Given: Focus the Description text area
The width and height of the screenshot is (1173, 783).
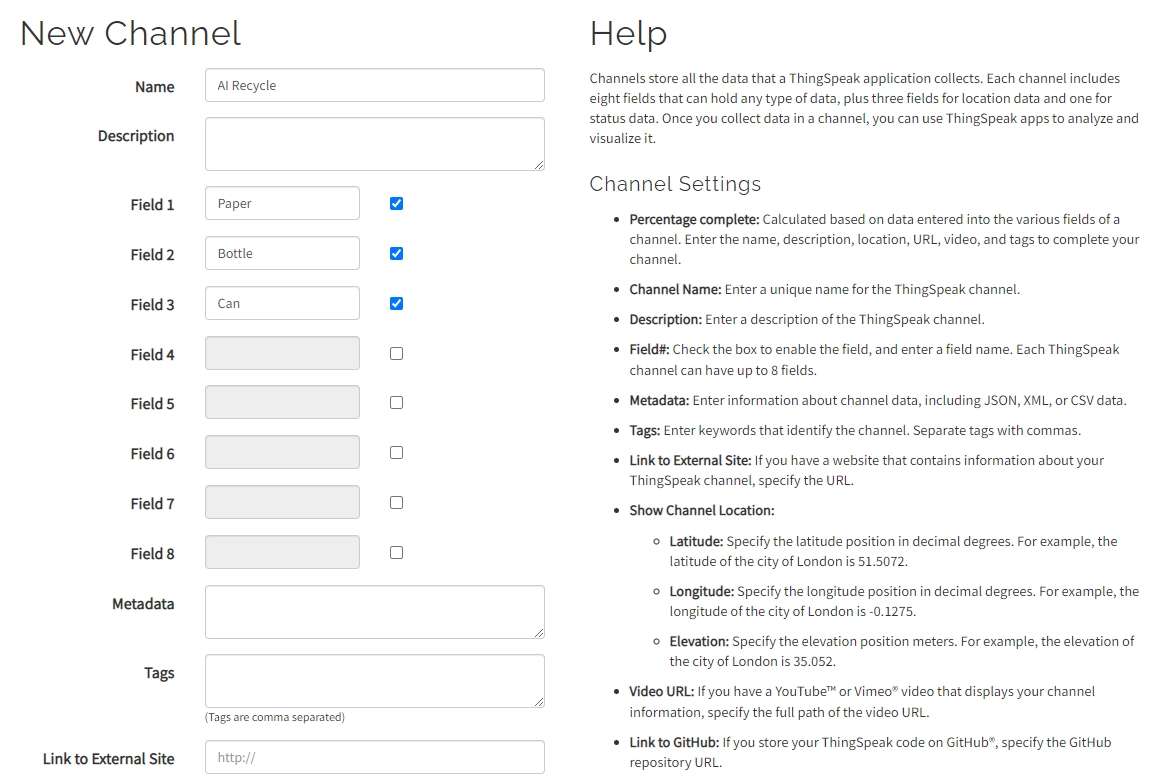Looking at the screenshot, I should [x=374, y=144].
